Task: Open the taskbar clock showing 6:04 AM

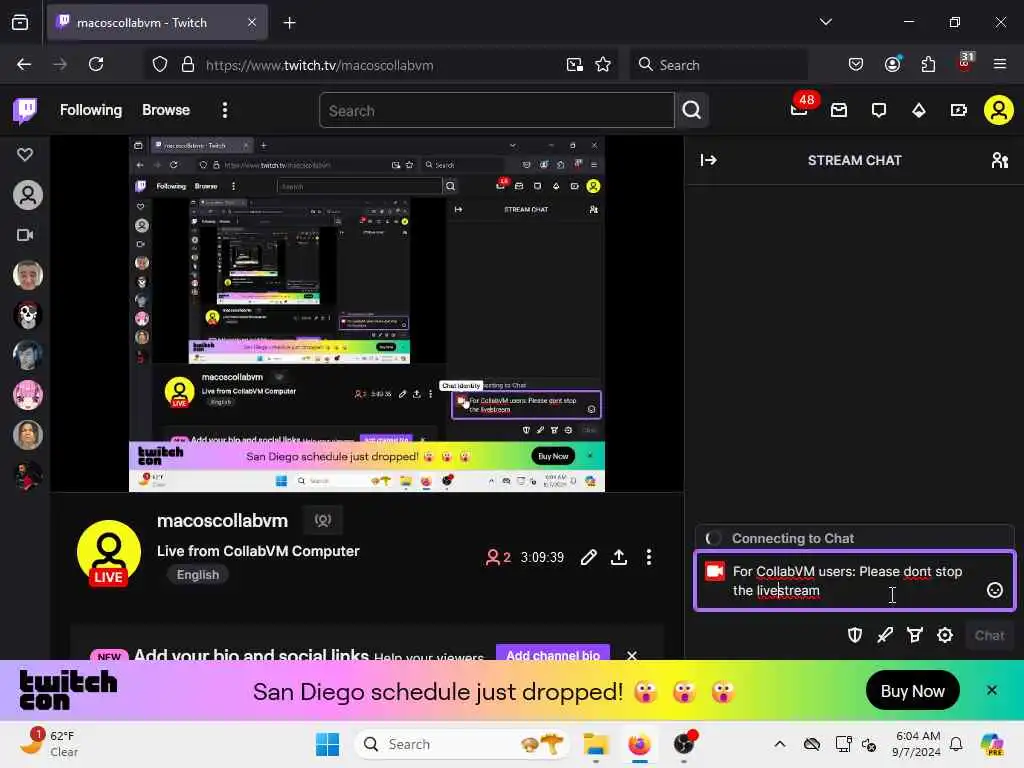Action: 918,744
